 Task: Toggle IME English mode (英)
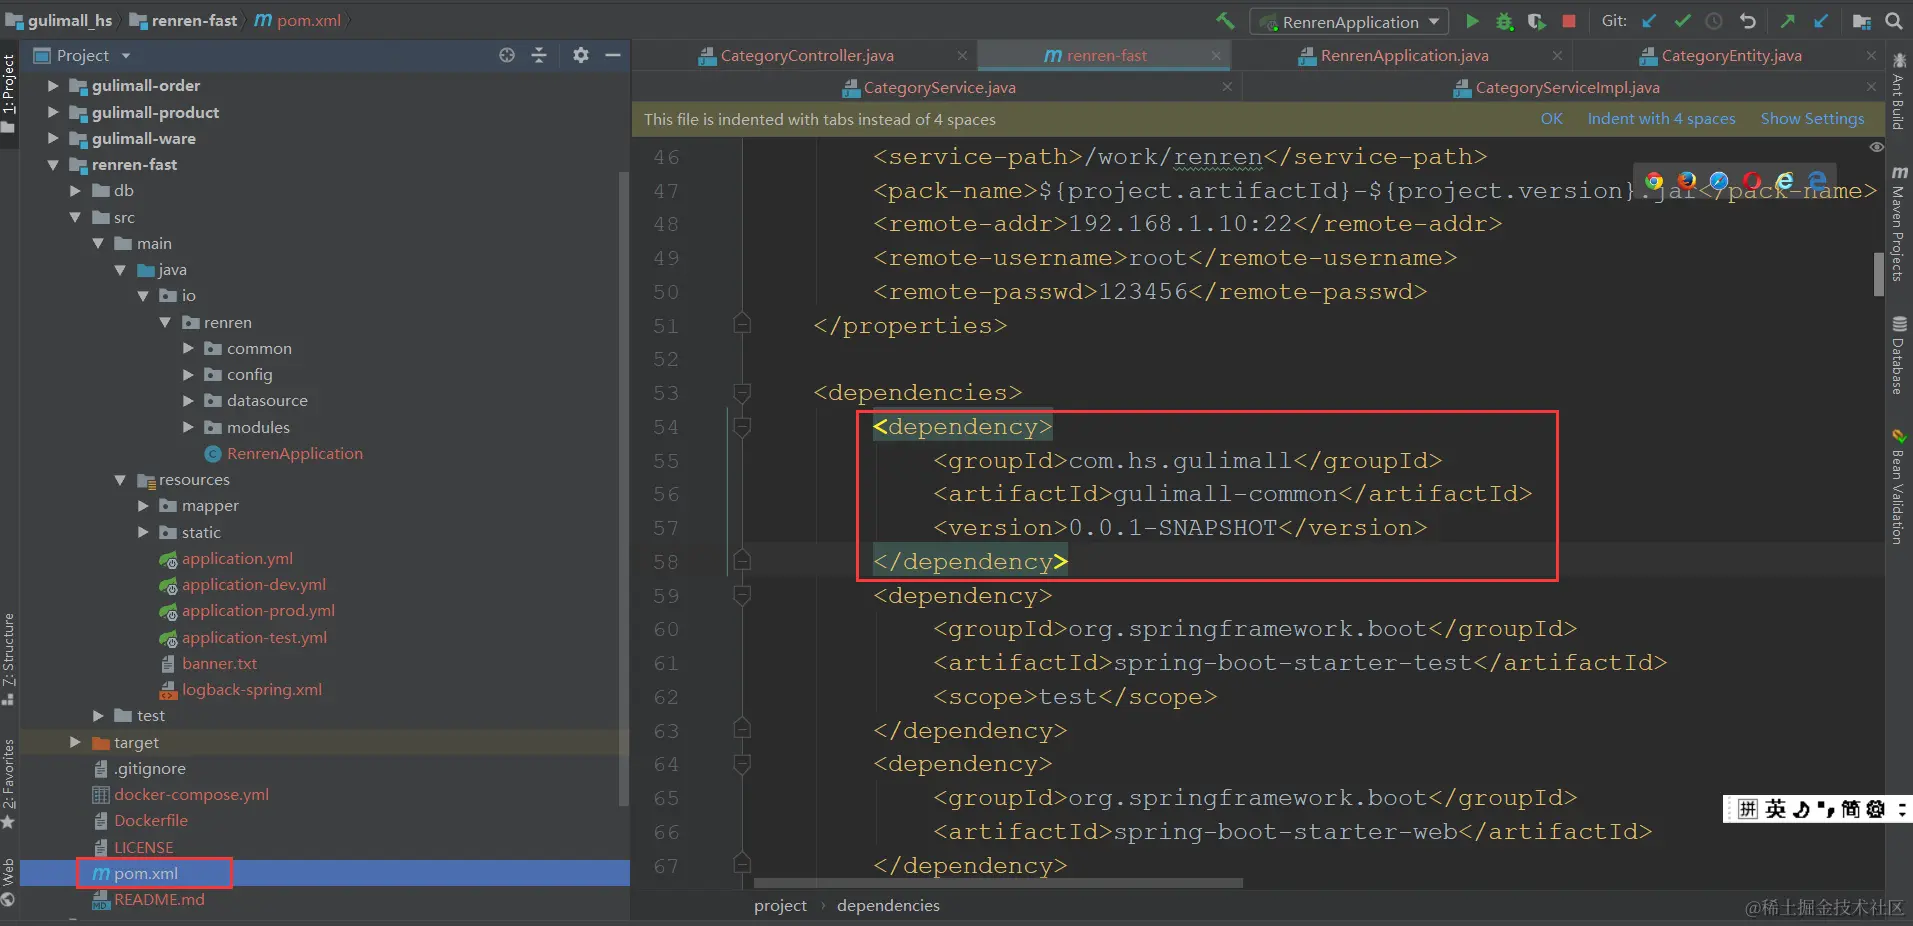coord(1775,809)
